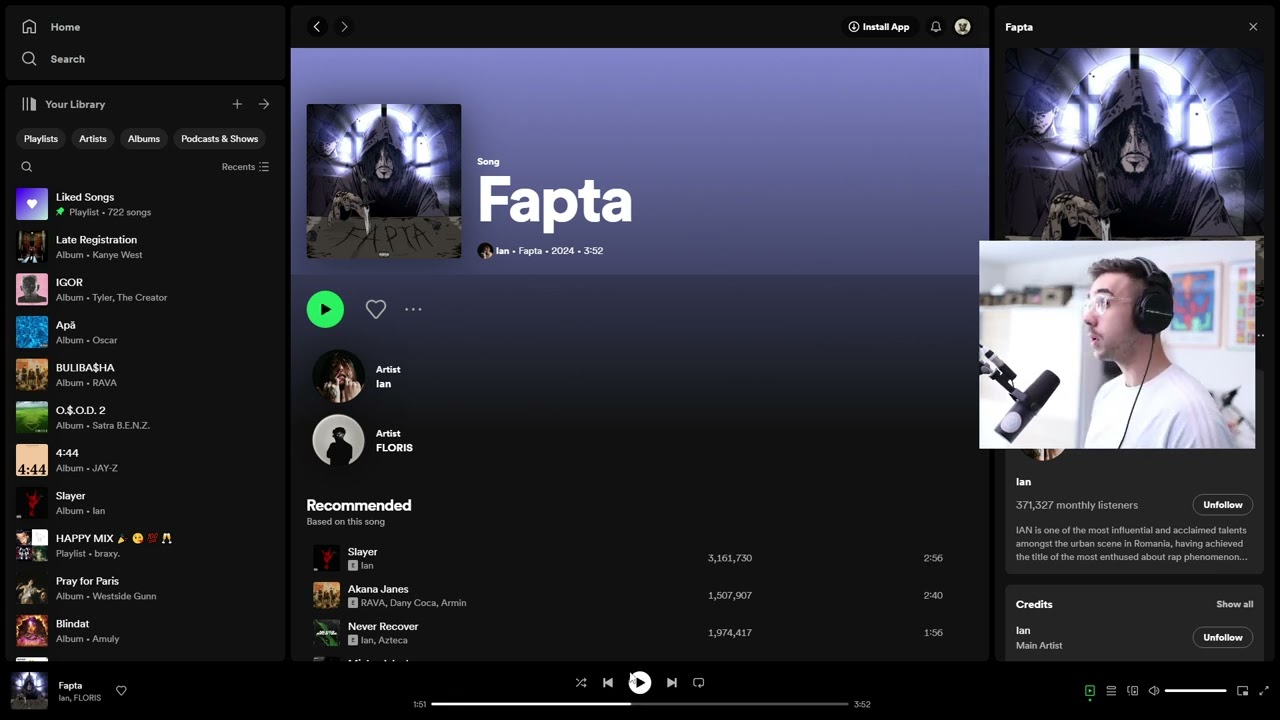Viewport: 1280px width, 720px height.
Task: Unfollow Ian in the artist card
Action: 1223,505
